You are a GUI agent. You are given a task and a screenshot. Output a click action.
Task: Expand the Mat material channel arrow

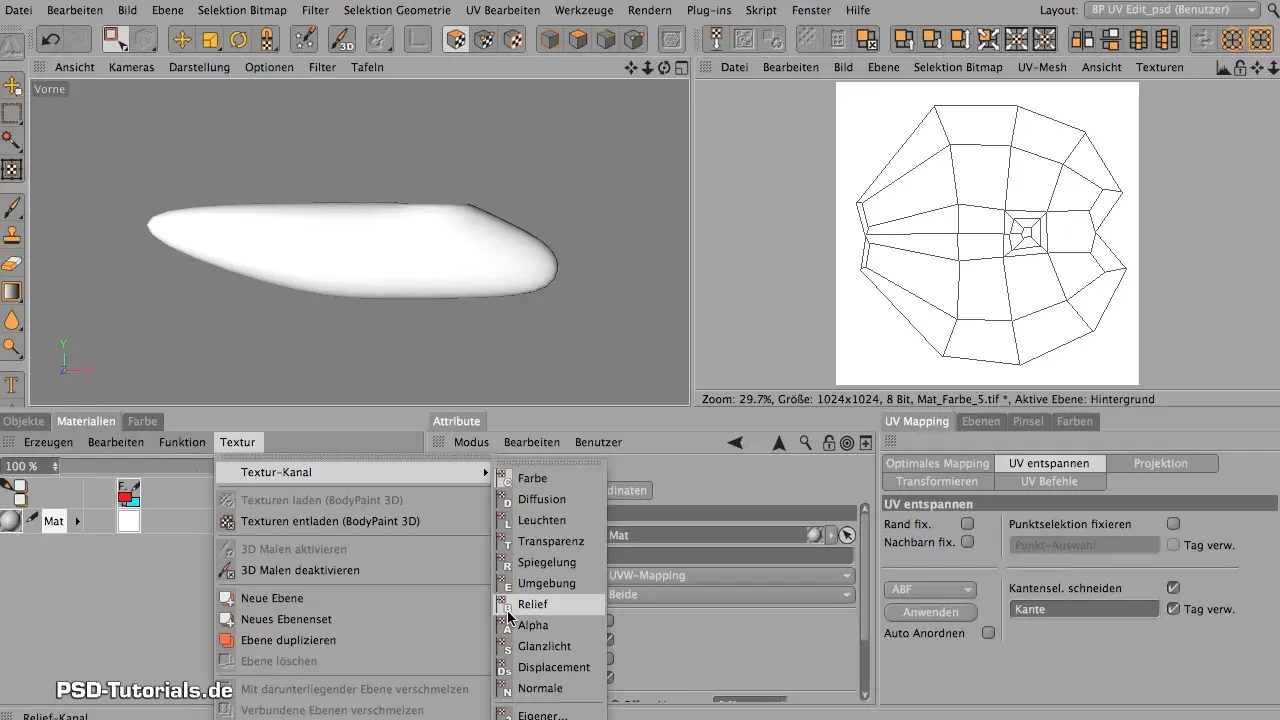click(77, 521)
